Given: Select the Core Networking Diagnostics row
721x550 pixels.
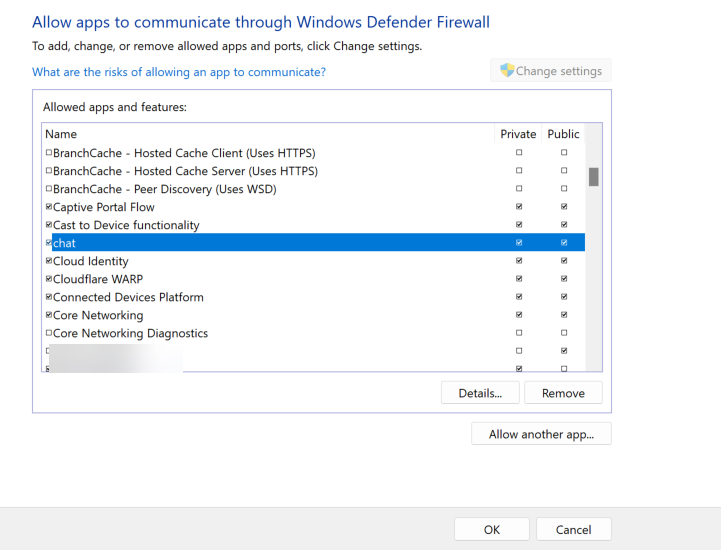Looking at the screenshot, I should 315,333.
